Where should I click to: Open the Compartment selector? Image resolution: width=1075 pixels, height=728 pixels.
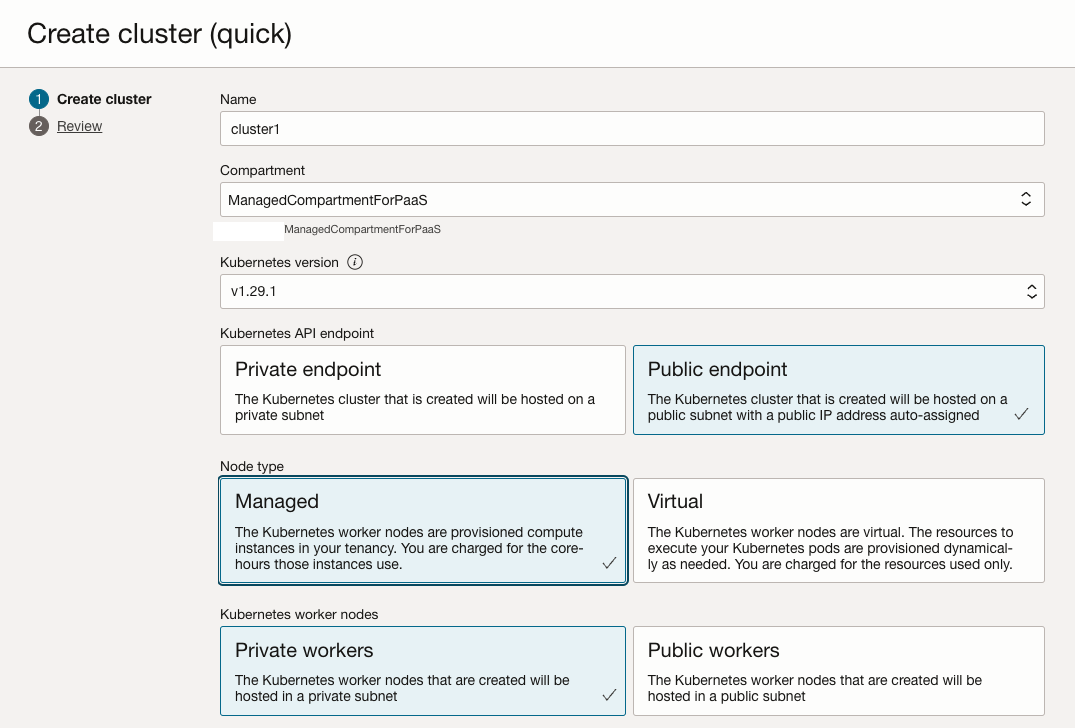click(x=632, y=199)
